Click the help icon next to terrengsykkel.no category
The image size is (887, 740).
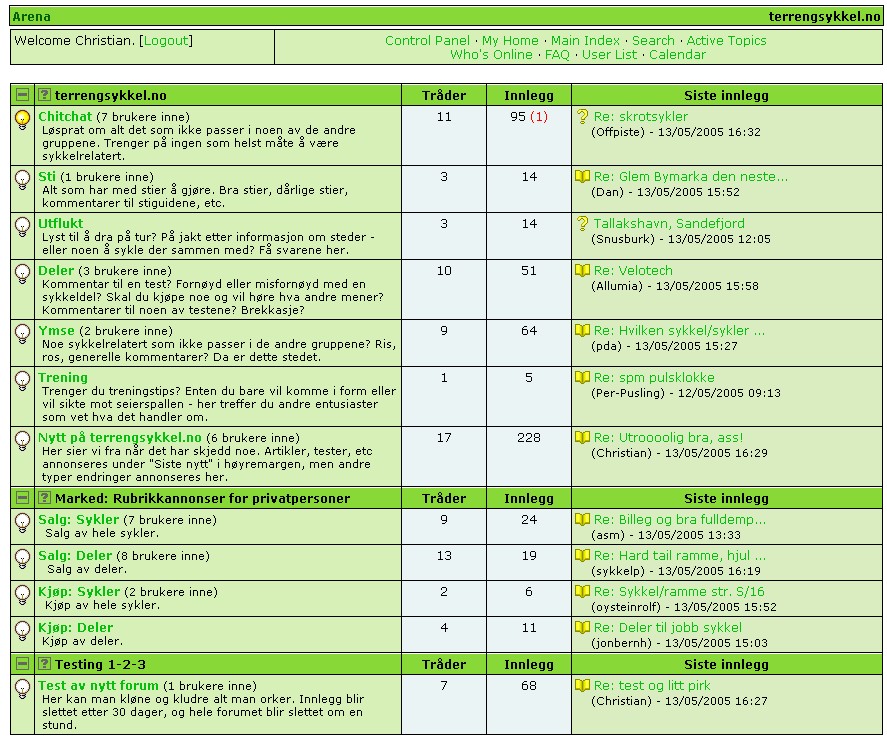44,94
